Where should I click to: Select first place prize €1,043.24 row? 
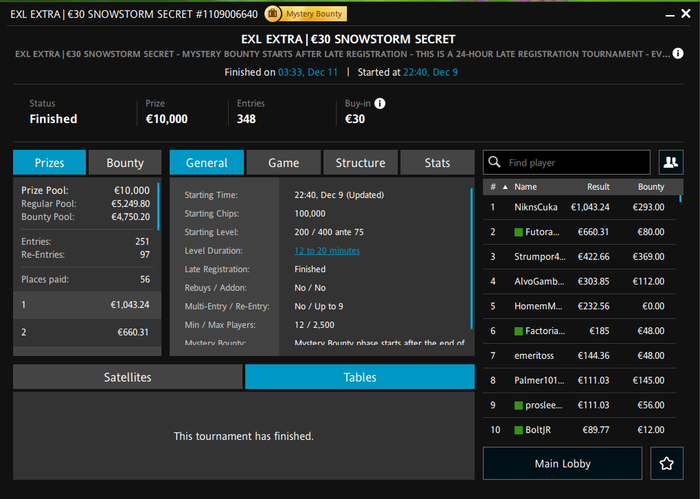pyautogui.click(x=87, y=305)
